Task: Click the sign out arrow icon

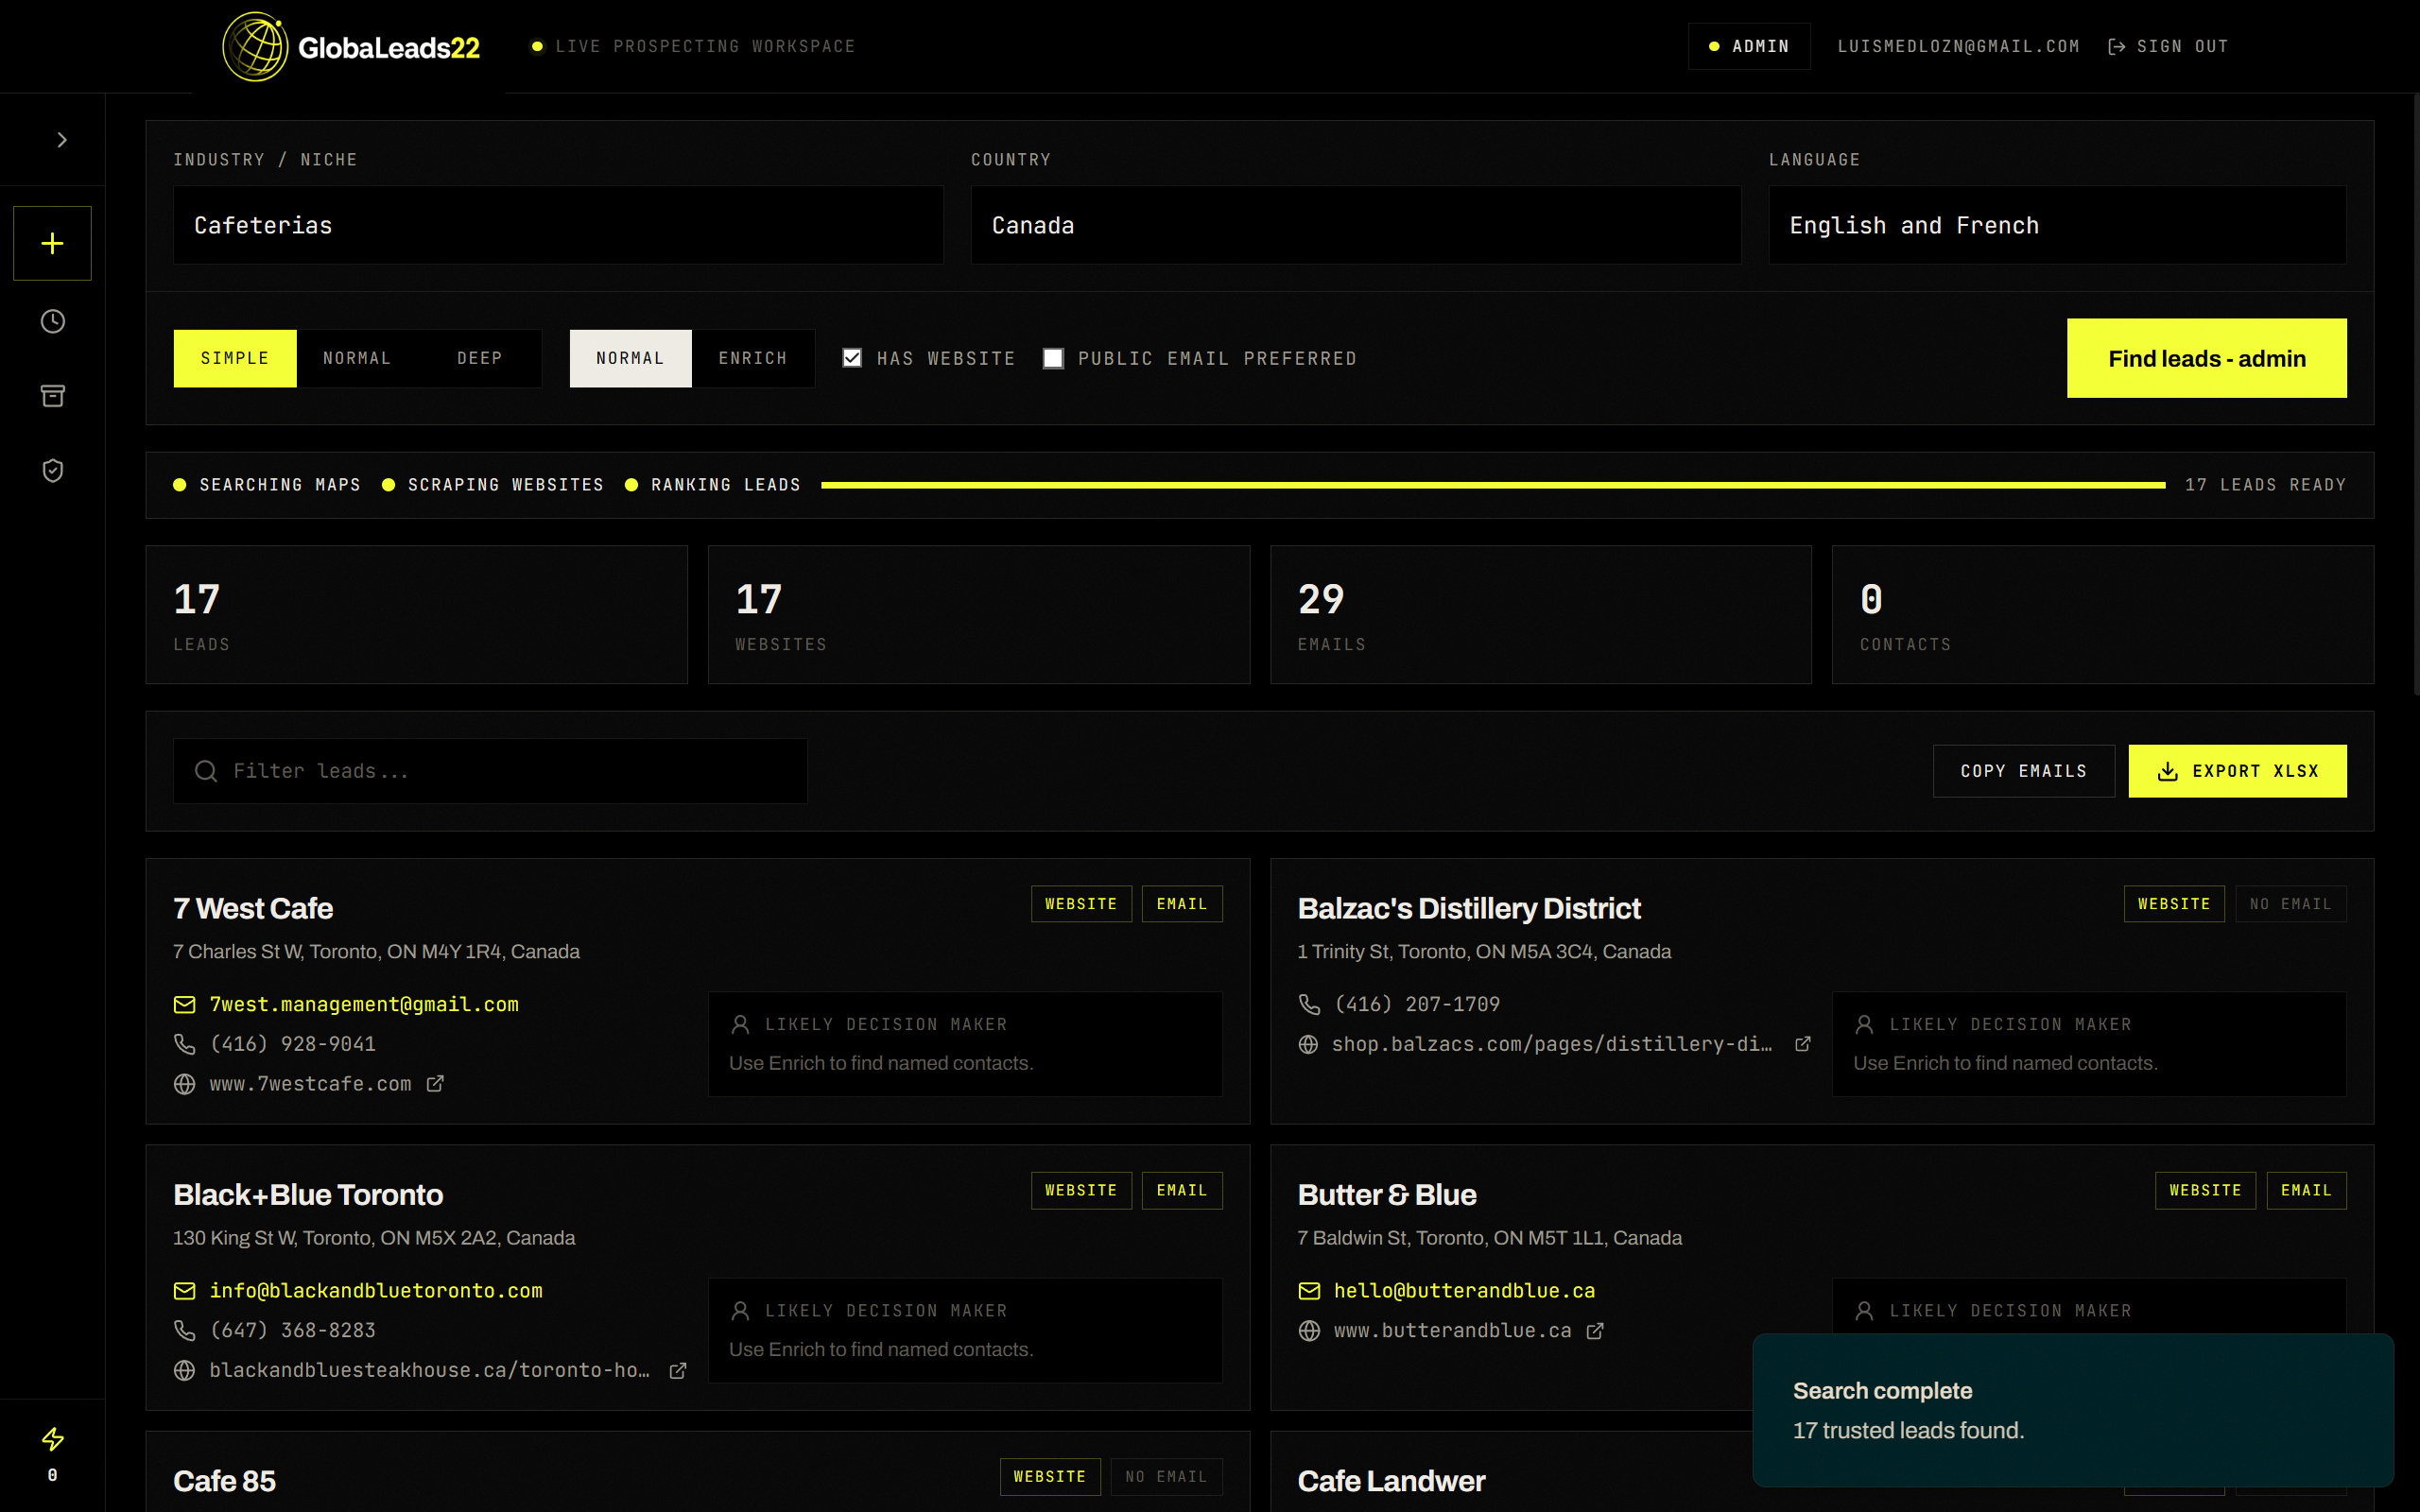Action: pos(2116,46)
